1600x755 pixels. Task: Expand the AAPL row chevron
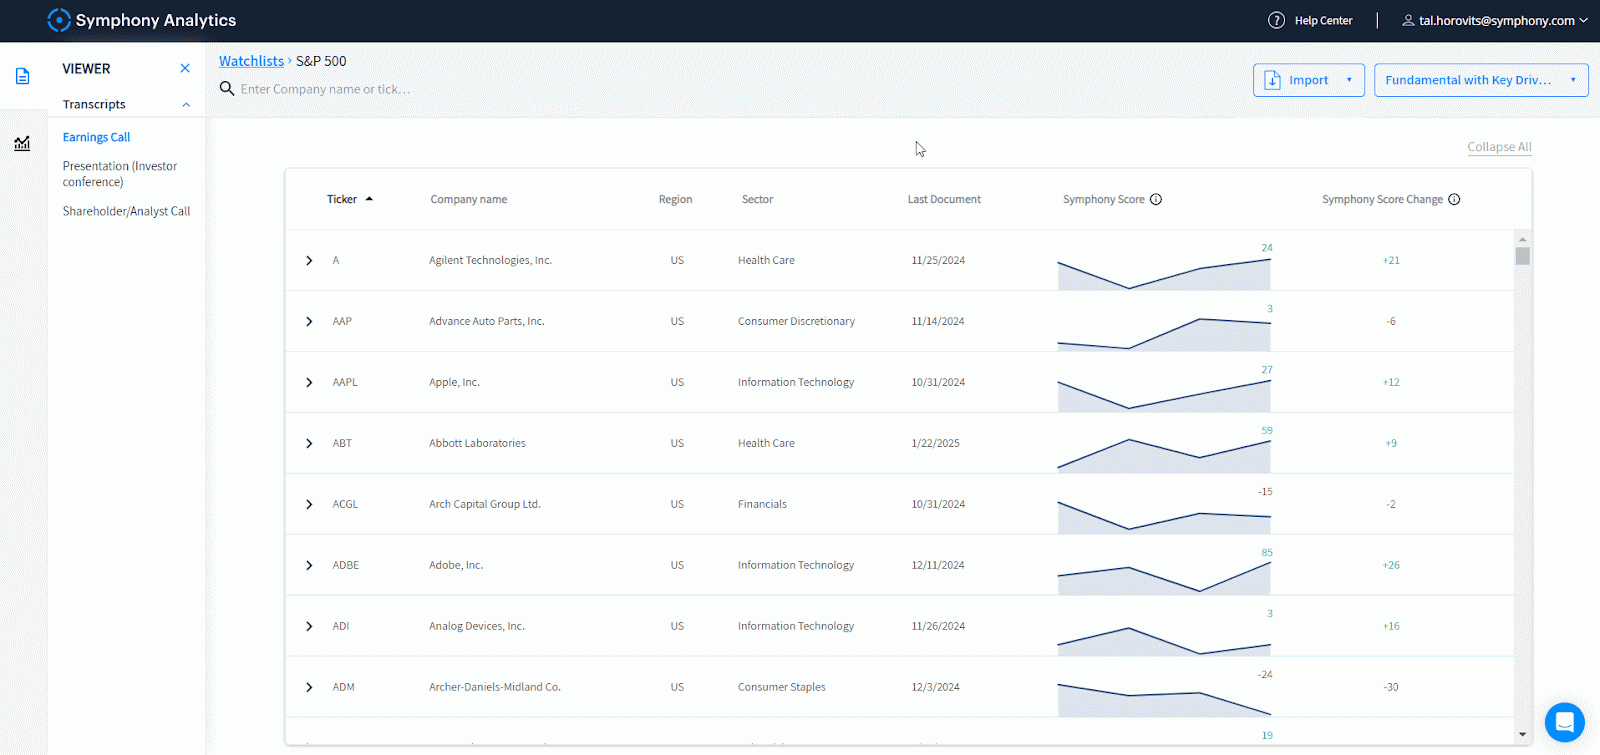pos(309,382)
